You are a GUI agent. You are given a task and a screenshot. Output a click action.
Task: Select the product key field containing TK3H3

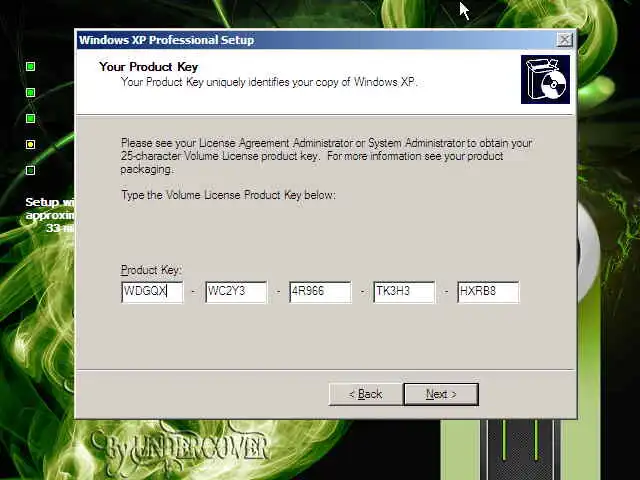tap(404, 292)
